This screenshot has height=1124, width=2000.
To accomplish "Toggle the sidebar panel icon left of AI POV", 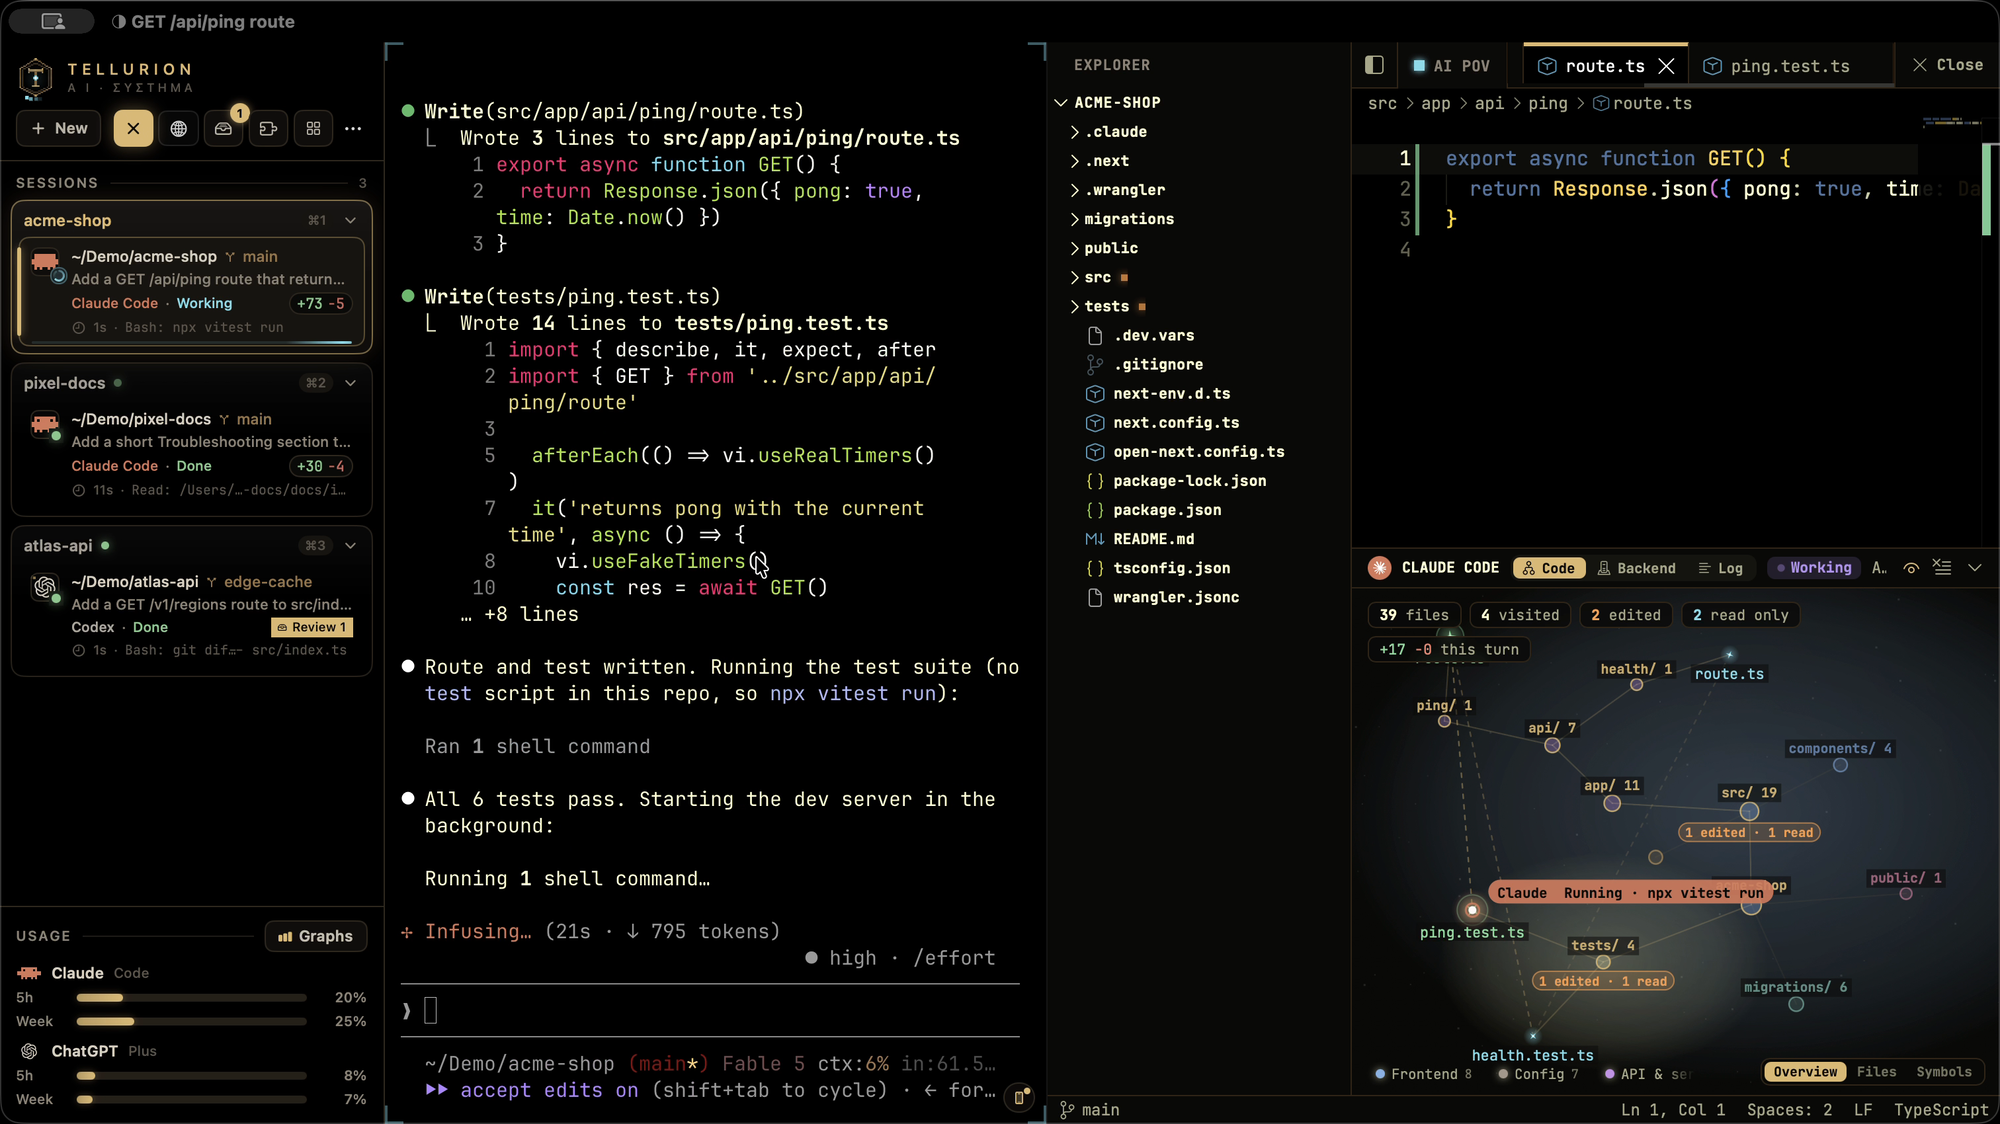I will [1374, 65].
